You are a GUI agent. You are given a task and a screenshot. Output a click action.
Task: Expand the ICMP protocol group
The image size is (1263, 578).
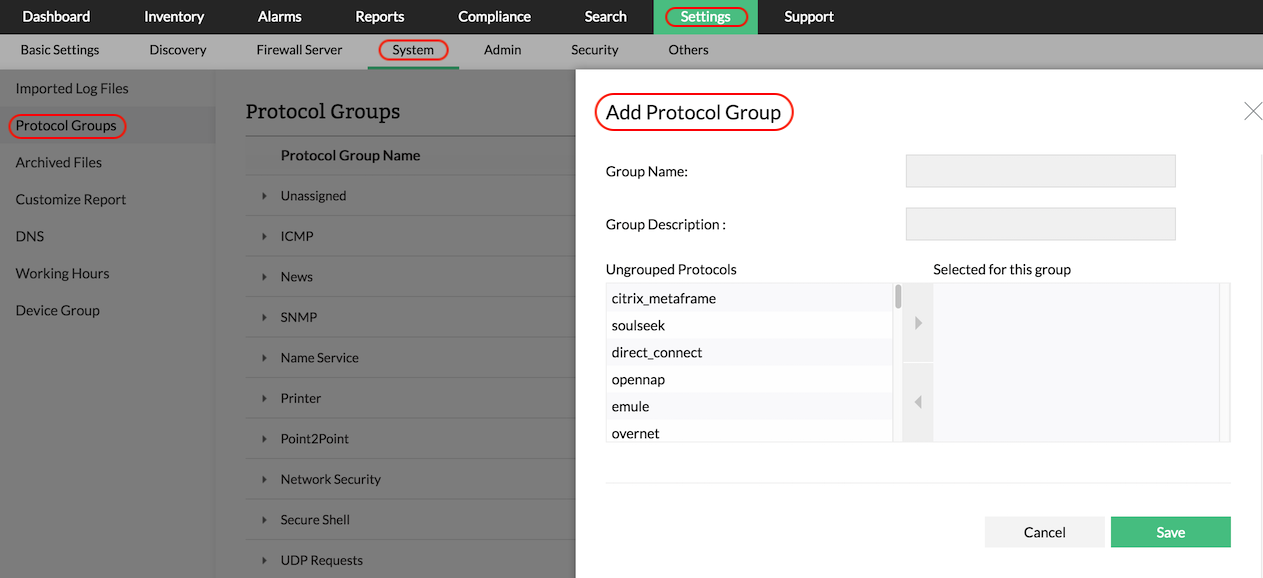[x=264, y=236]
